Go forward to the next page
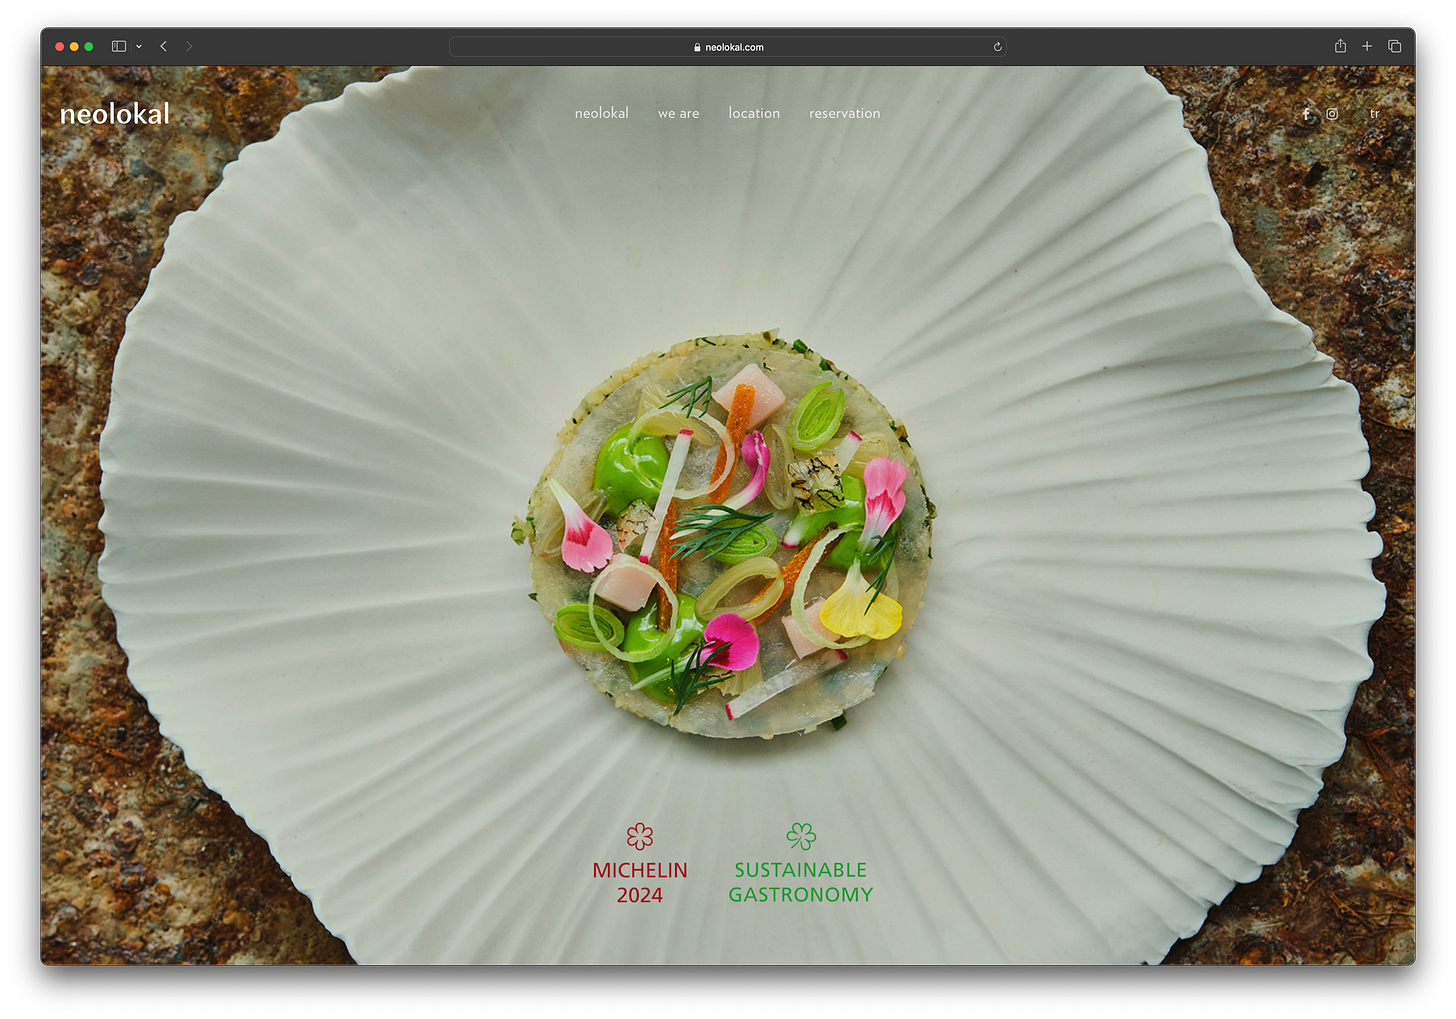The image size is (1456, 1019). pos(189,46)
